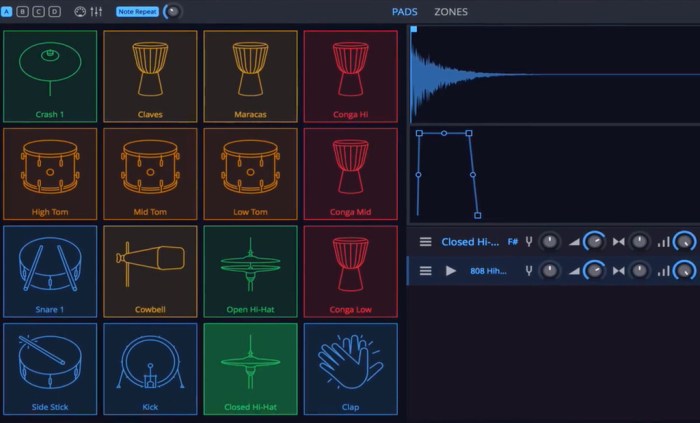The width and height of the screenshot is (700, 423).
Task: Switch to the PADS tab
Action: coord(405,12)
